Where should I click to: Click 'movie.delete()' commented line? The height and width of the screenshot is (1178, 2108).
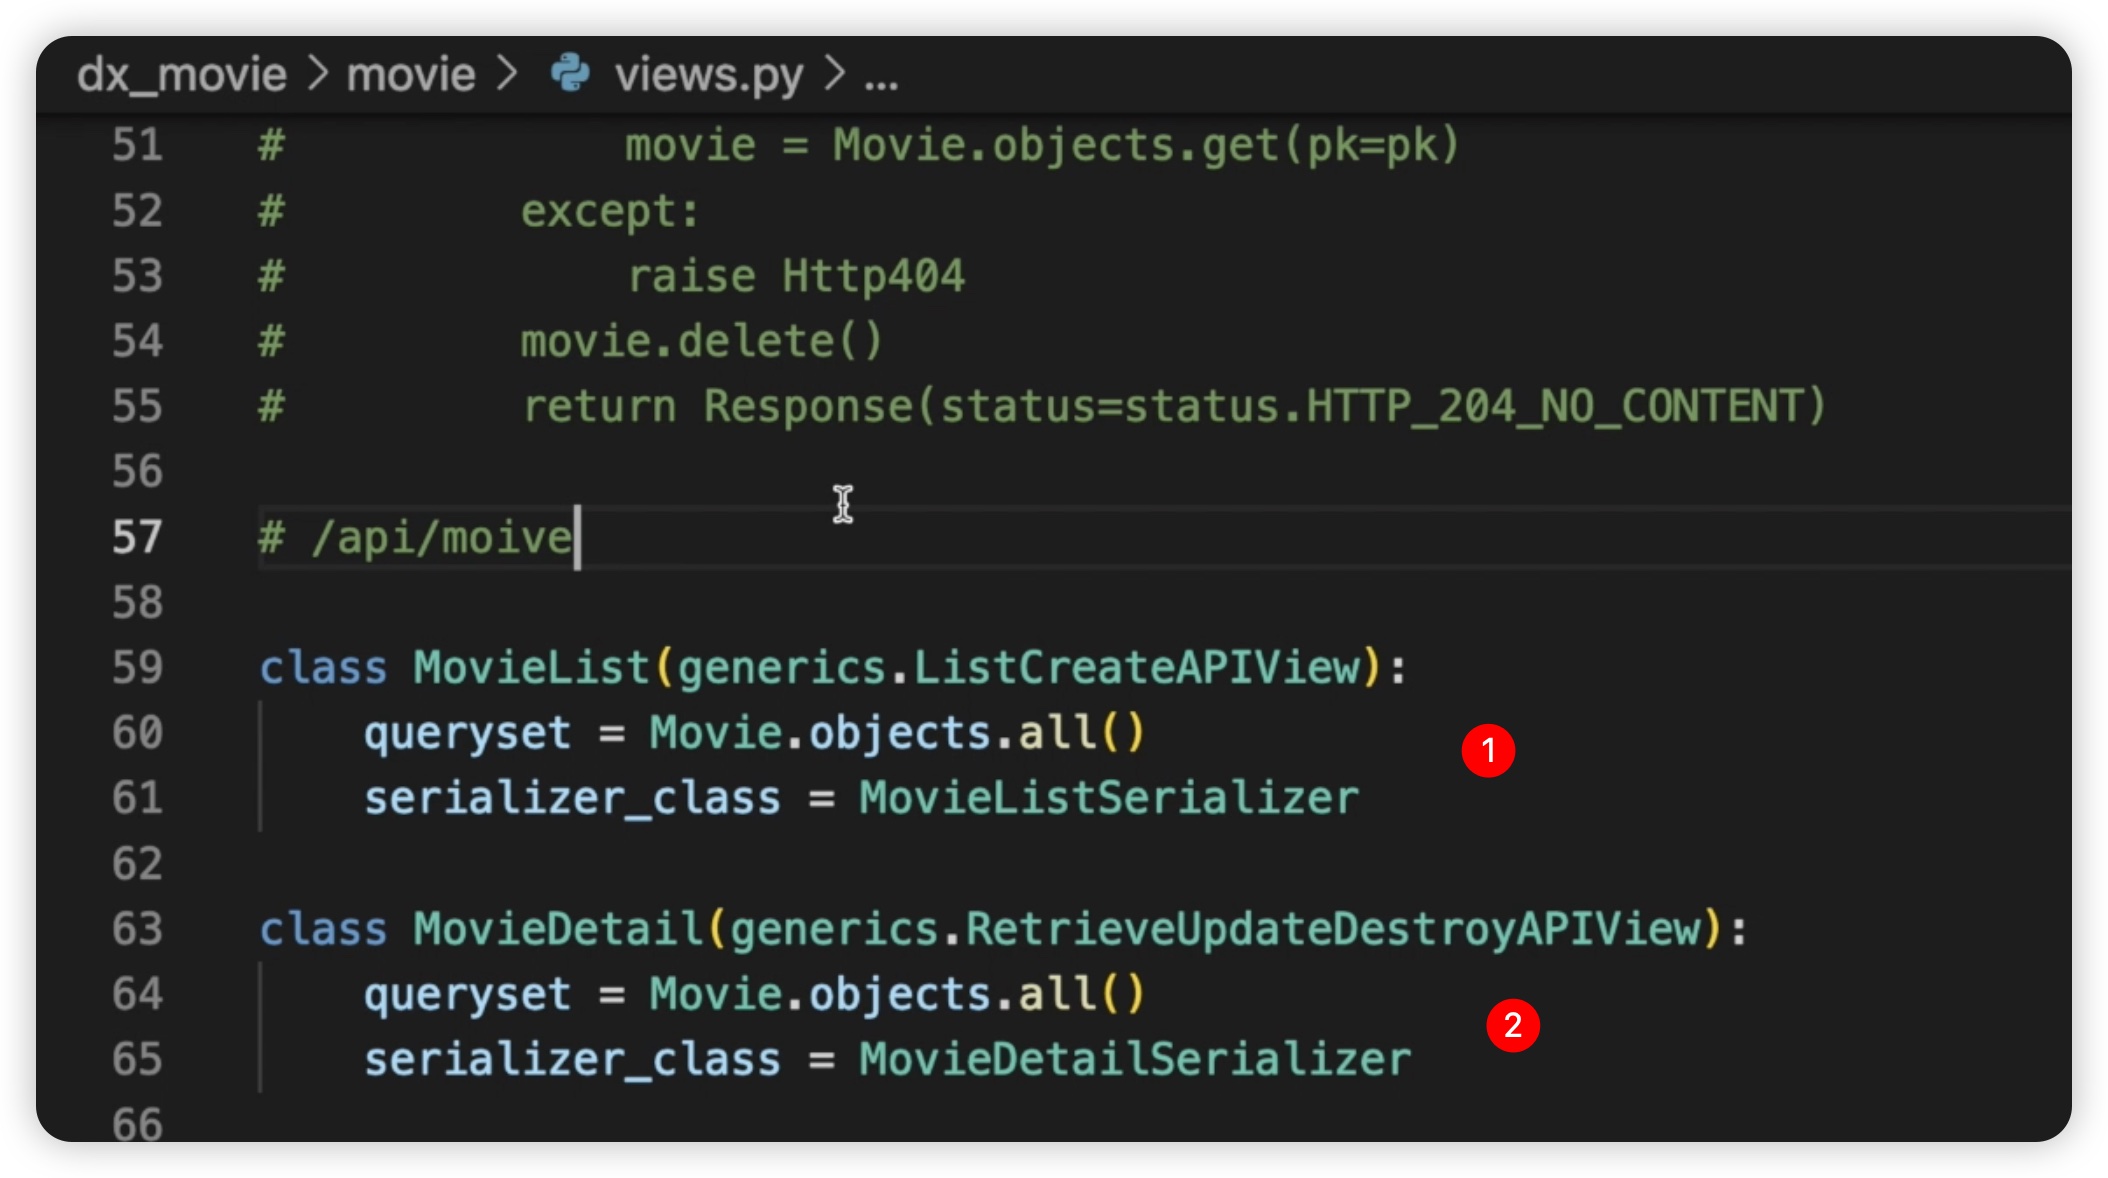(702, 342)
